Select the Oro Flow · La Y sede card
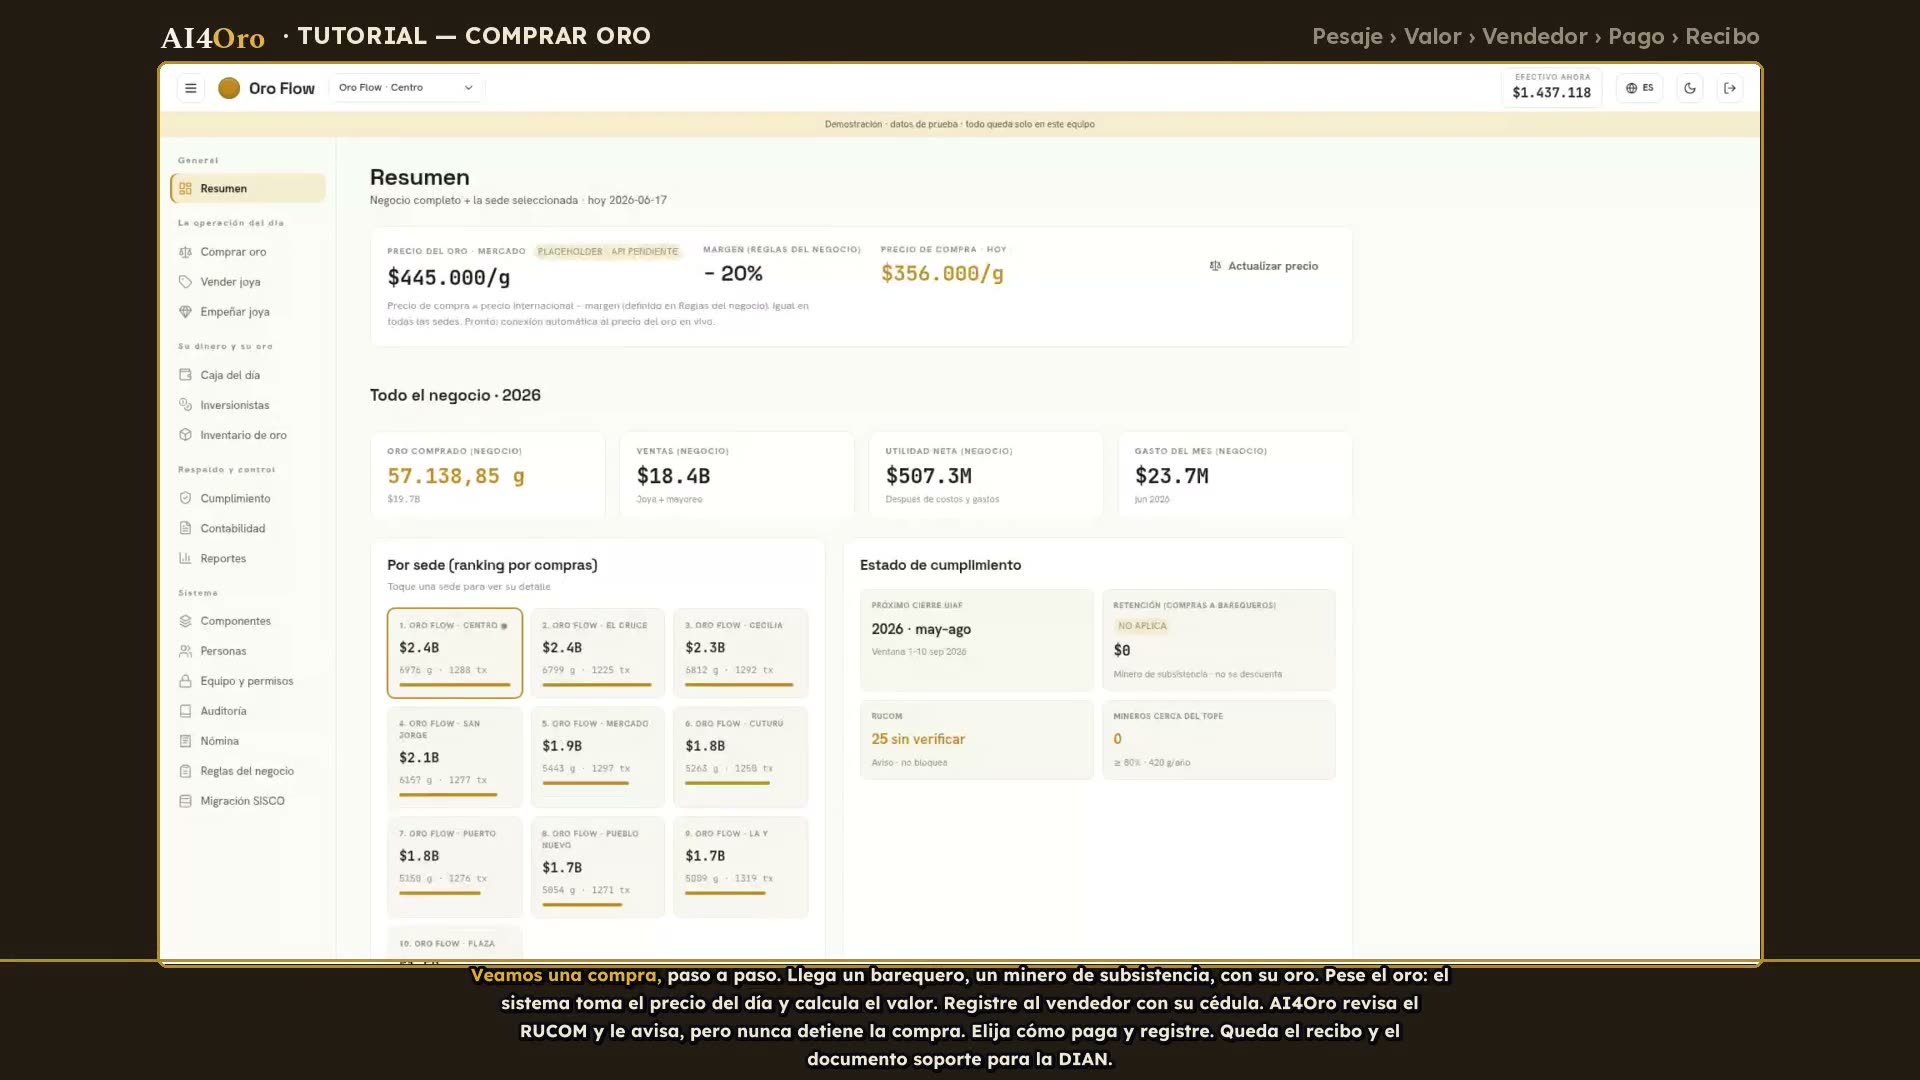Screen dimensions: 1920x1080 tap(740, 866)
